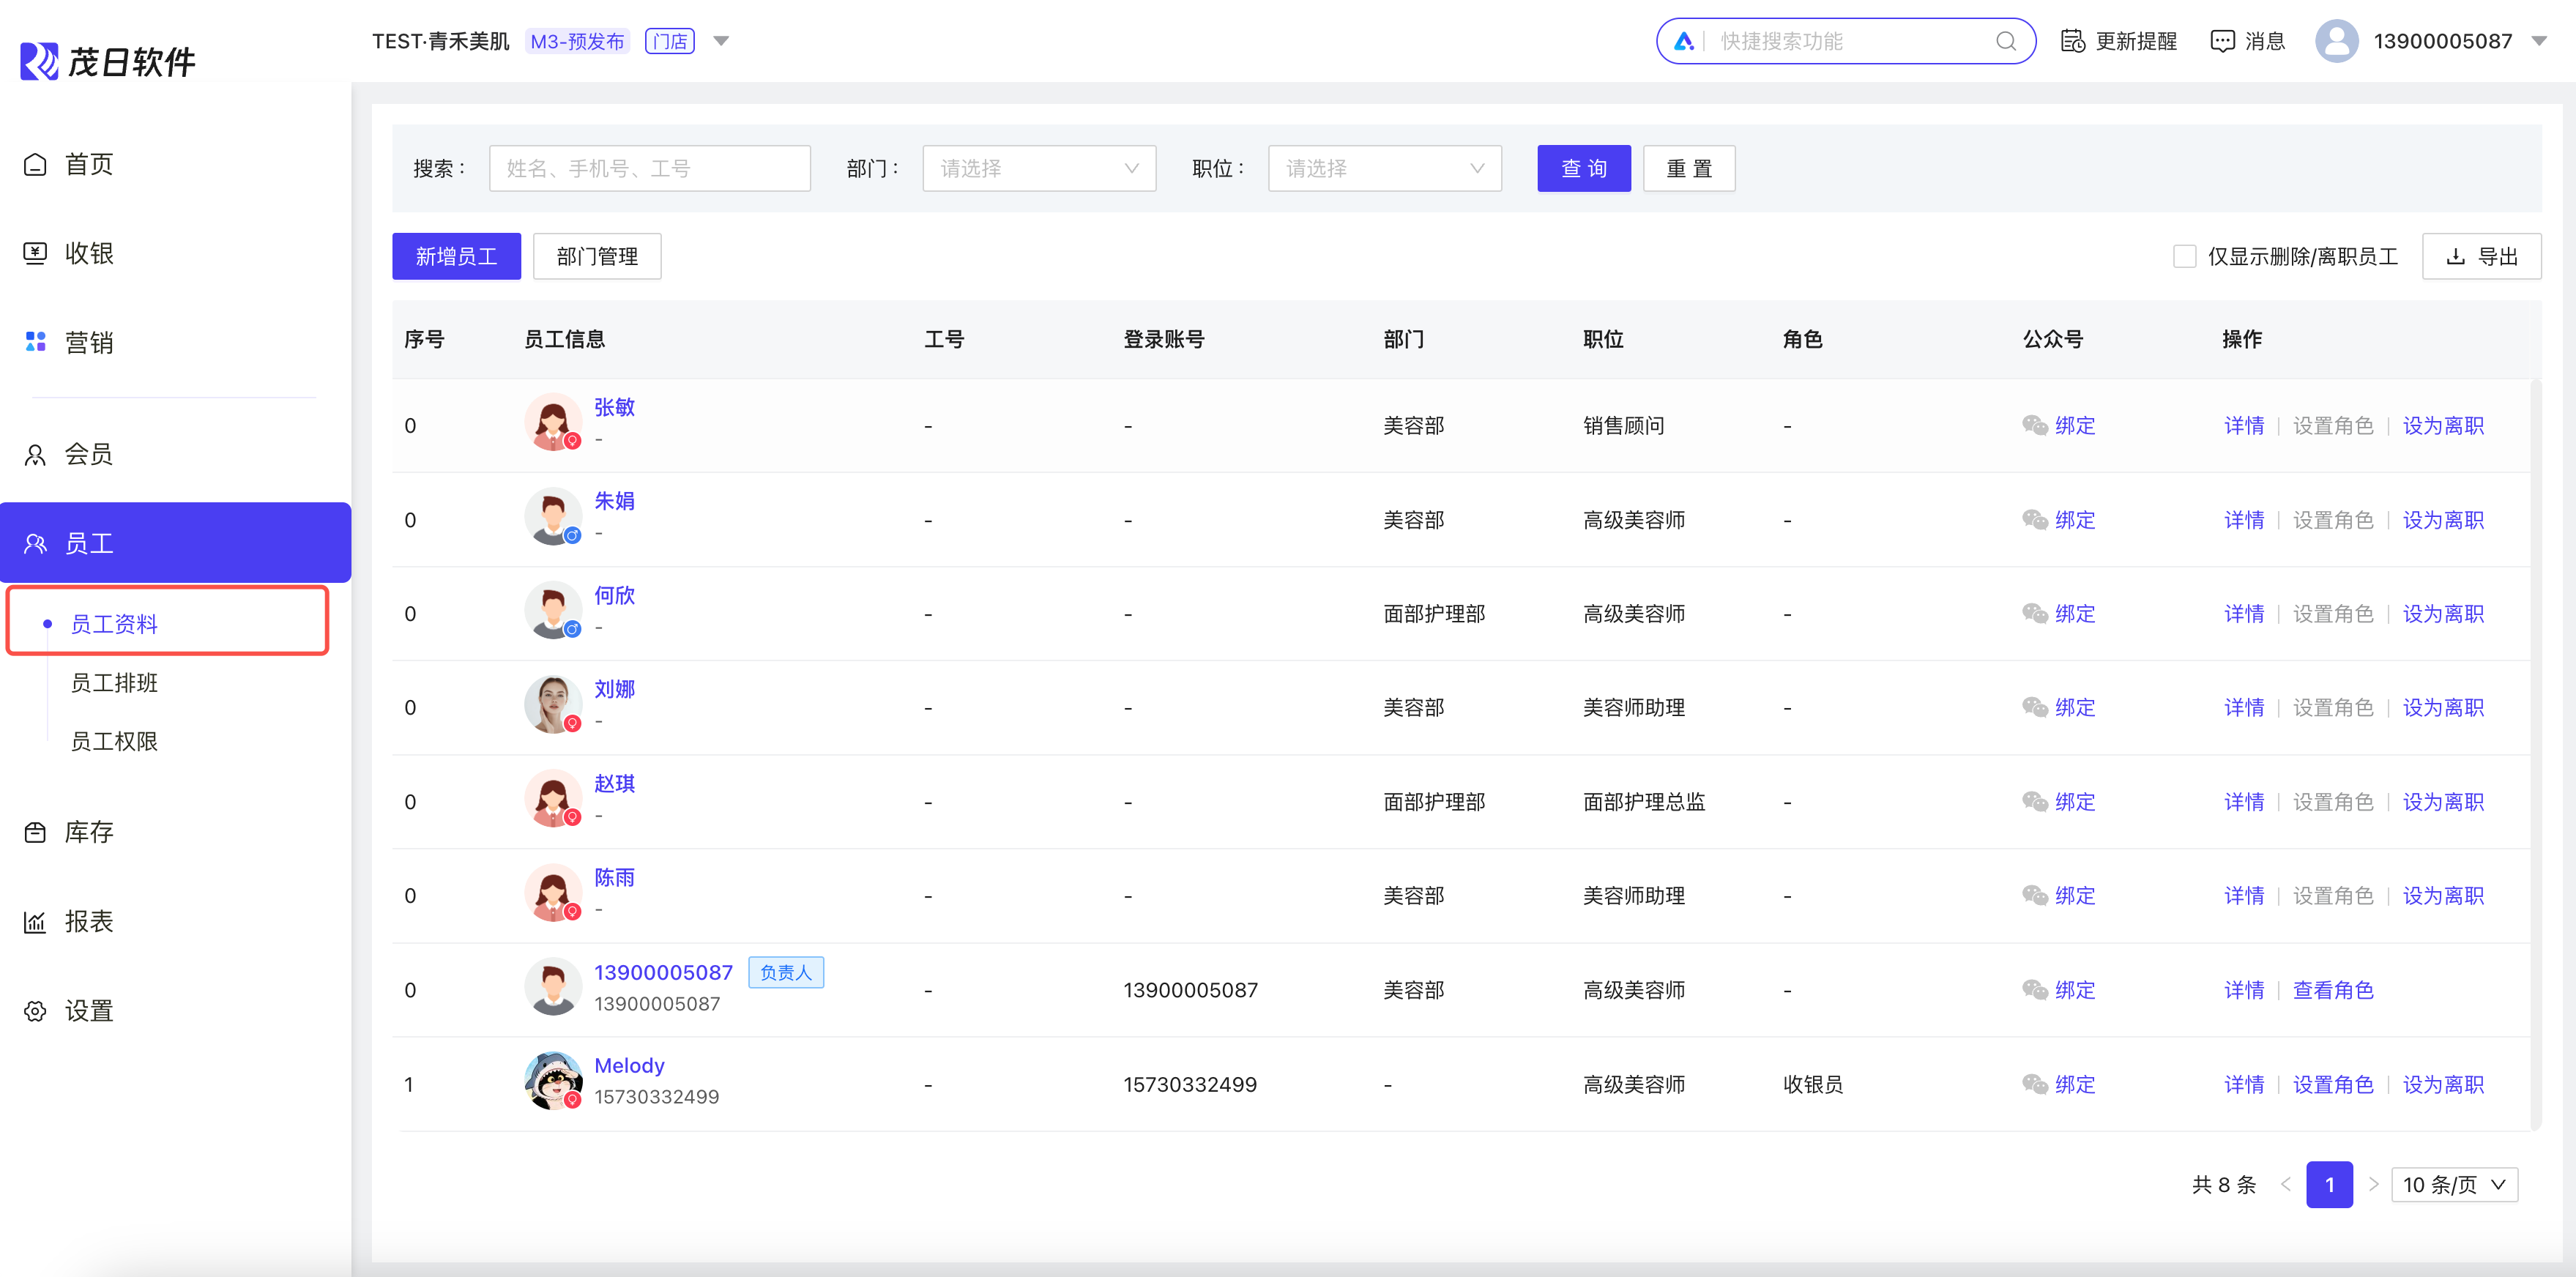Open the 营销 menu with grid icon
Image resolution: width=2576 pixels, height=1277 pixels.
[x=88, y=343]
